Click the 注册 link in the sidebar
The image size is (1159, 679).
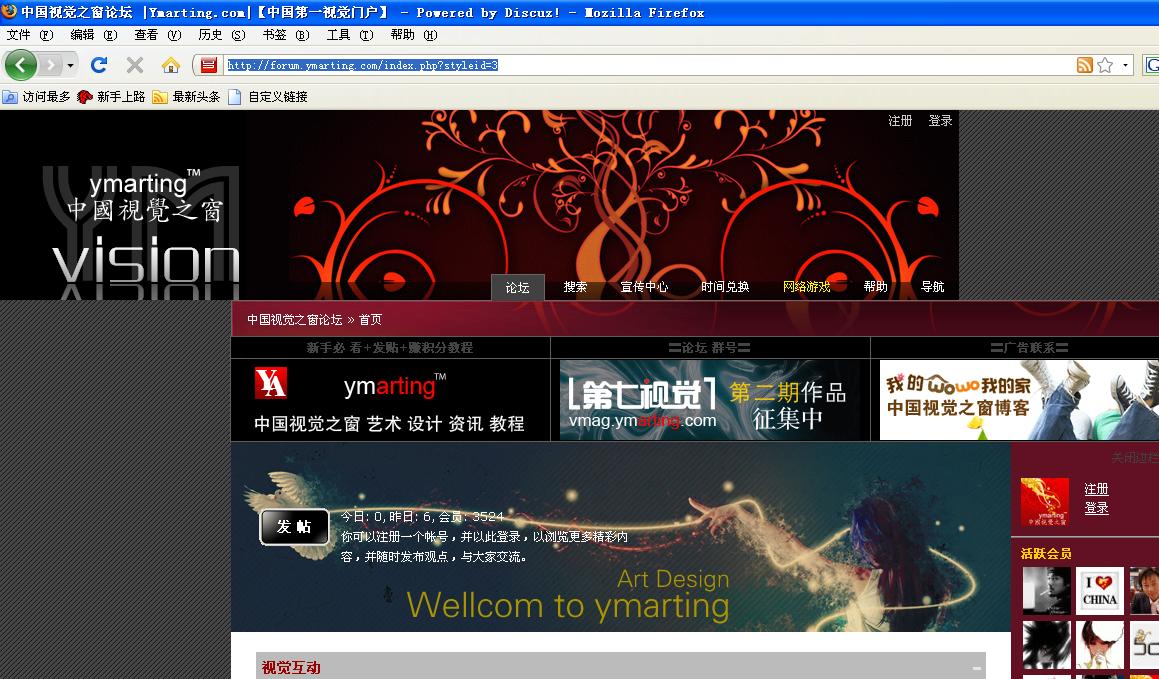(1096, 489)
